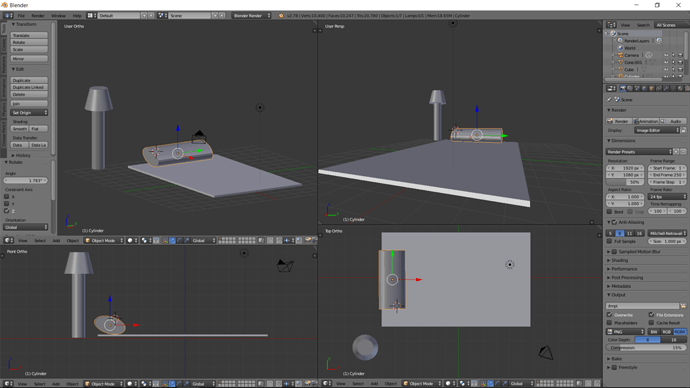This screenshot has width=690, height=388.
Task: Click the Blender logo in the title bar
Action: pos(4,5)
